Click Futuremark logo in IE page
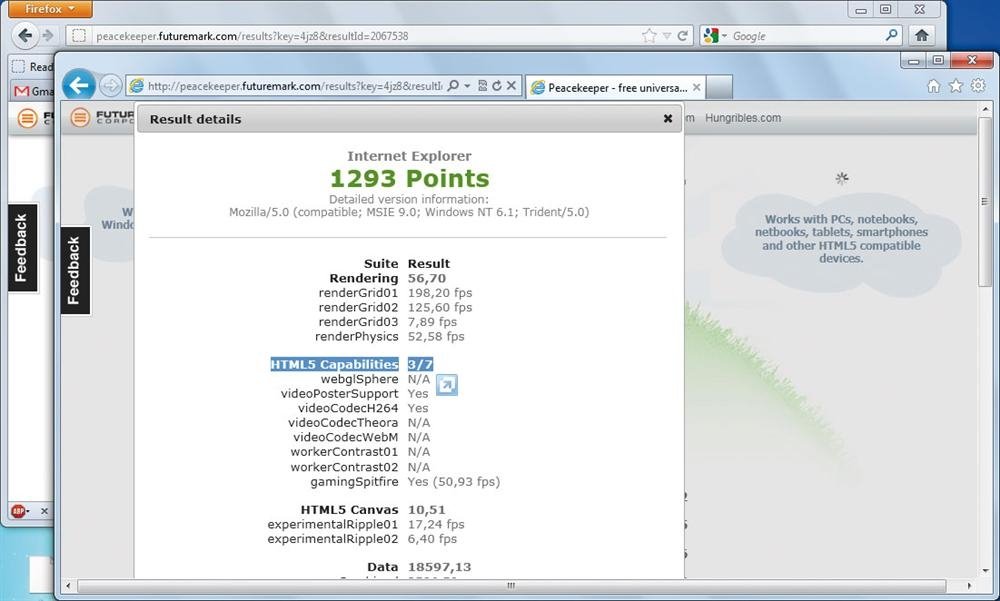 point(102,117)
